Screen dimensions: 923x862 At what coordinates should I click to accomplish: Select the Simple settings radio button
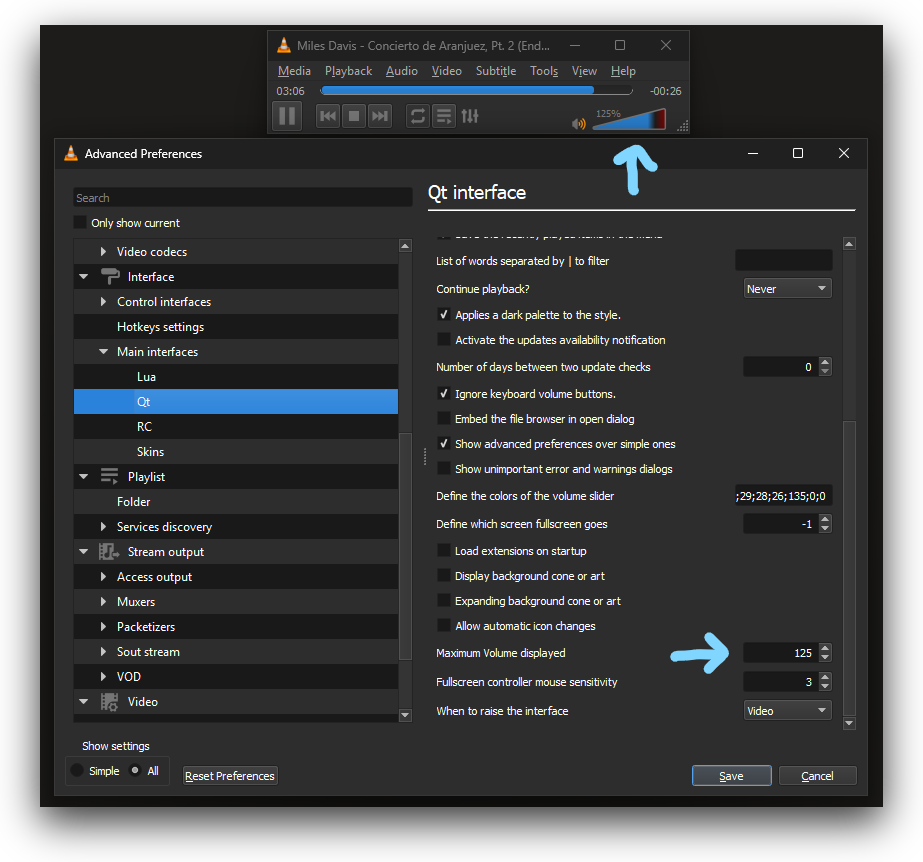77,770
